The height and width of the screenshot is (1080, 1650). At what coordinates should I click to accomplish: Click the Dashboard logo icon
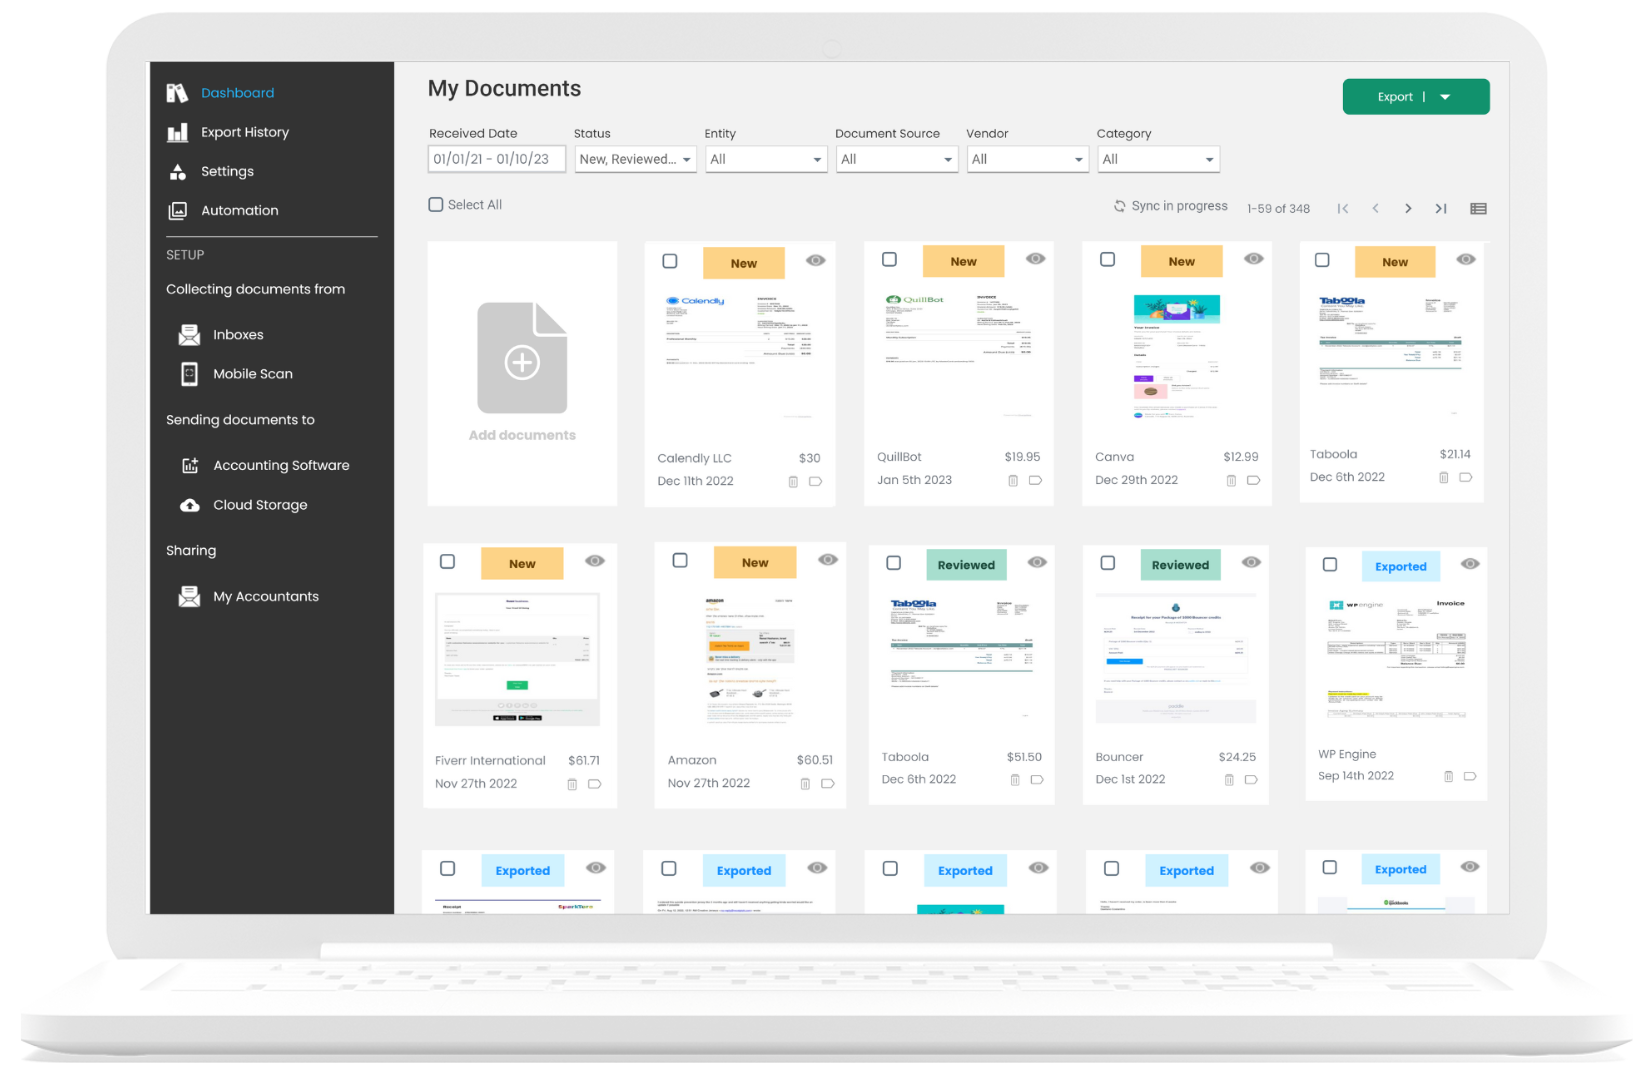pos(177,93)
